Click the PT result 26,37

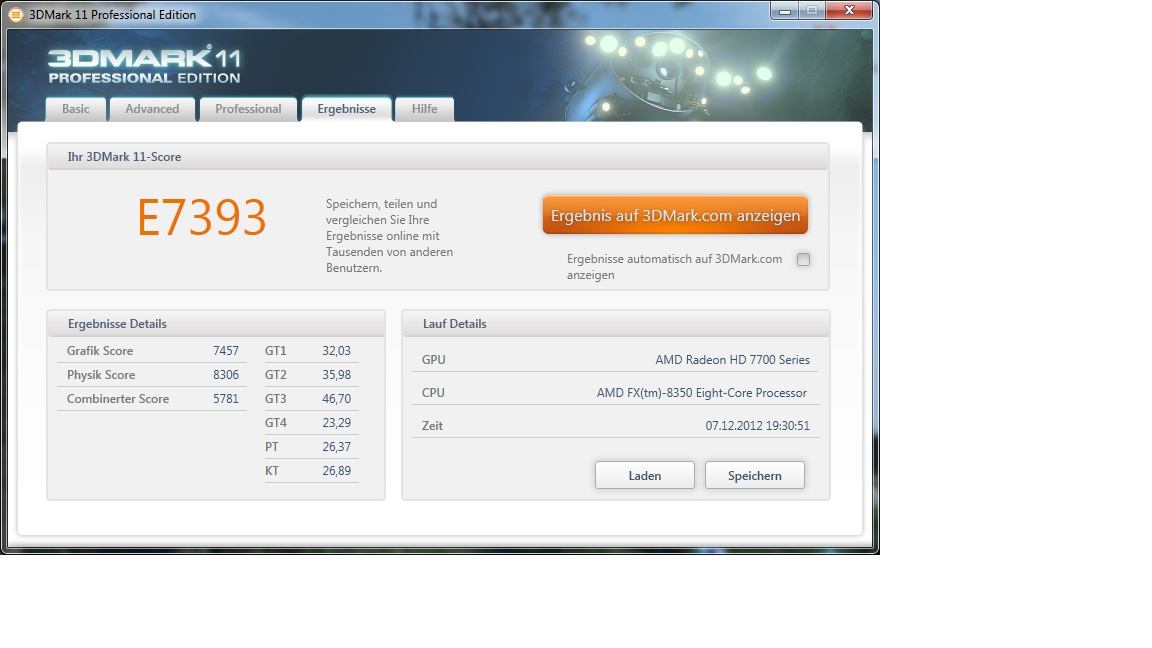tap(336, 447)
